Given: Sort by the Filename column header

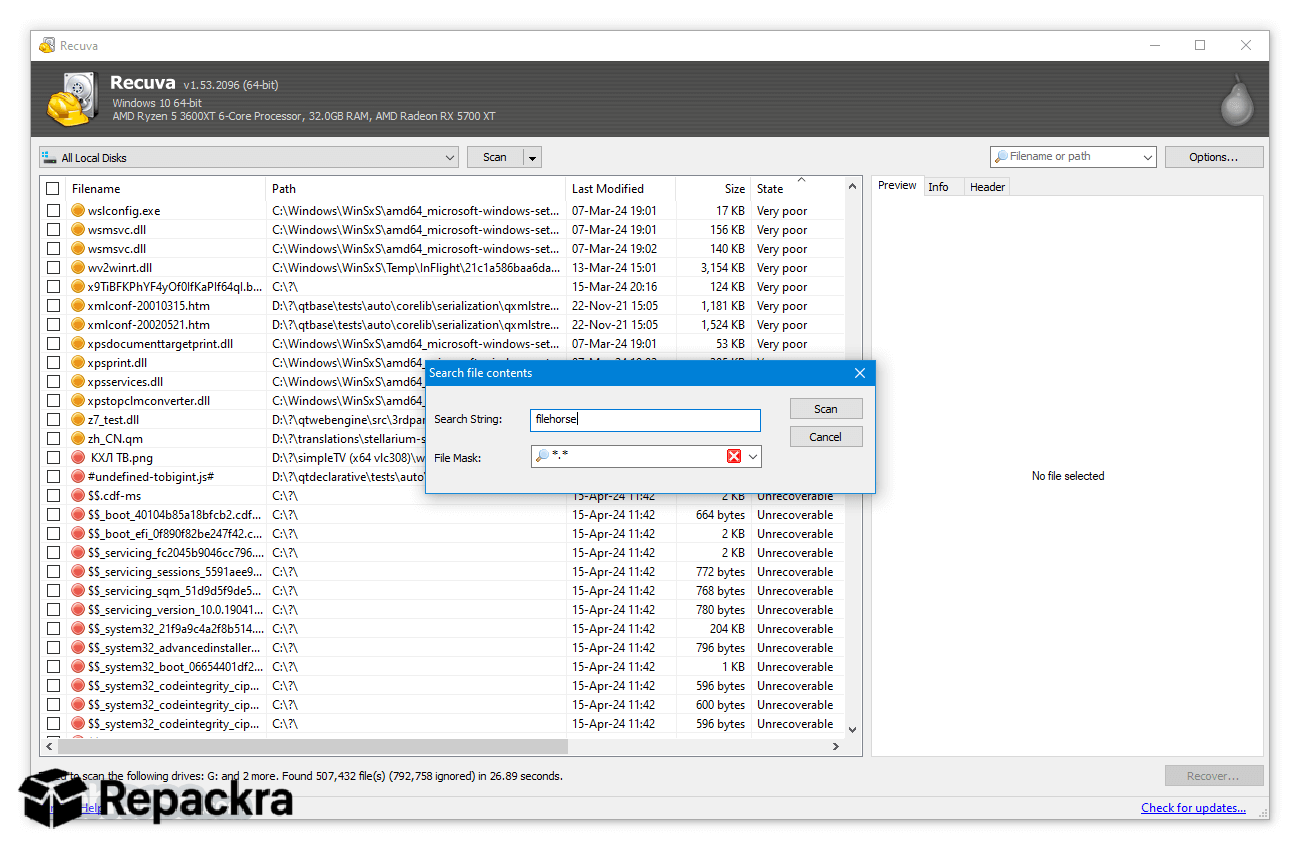Looking at the screenshot, I should [166, 188].
